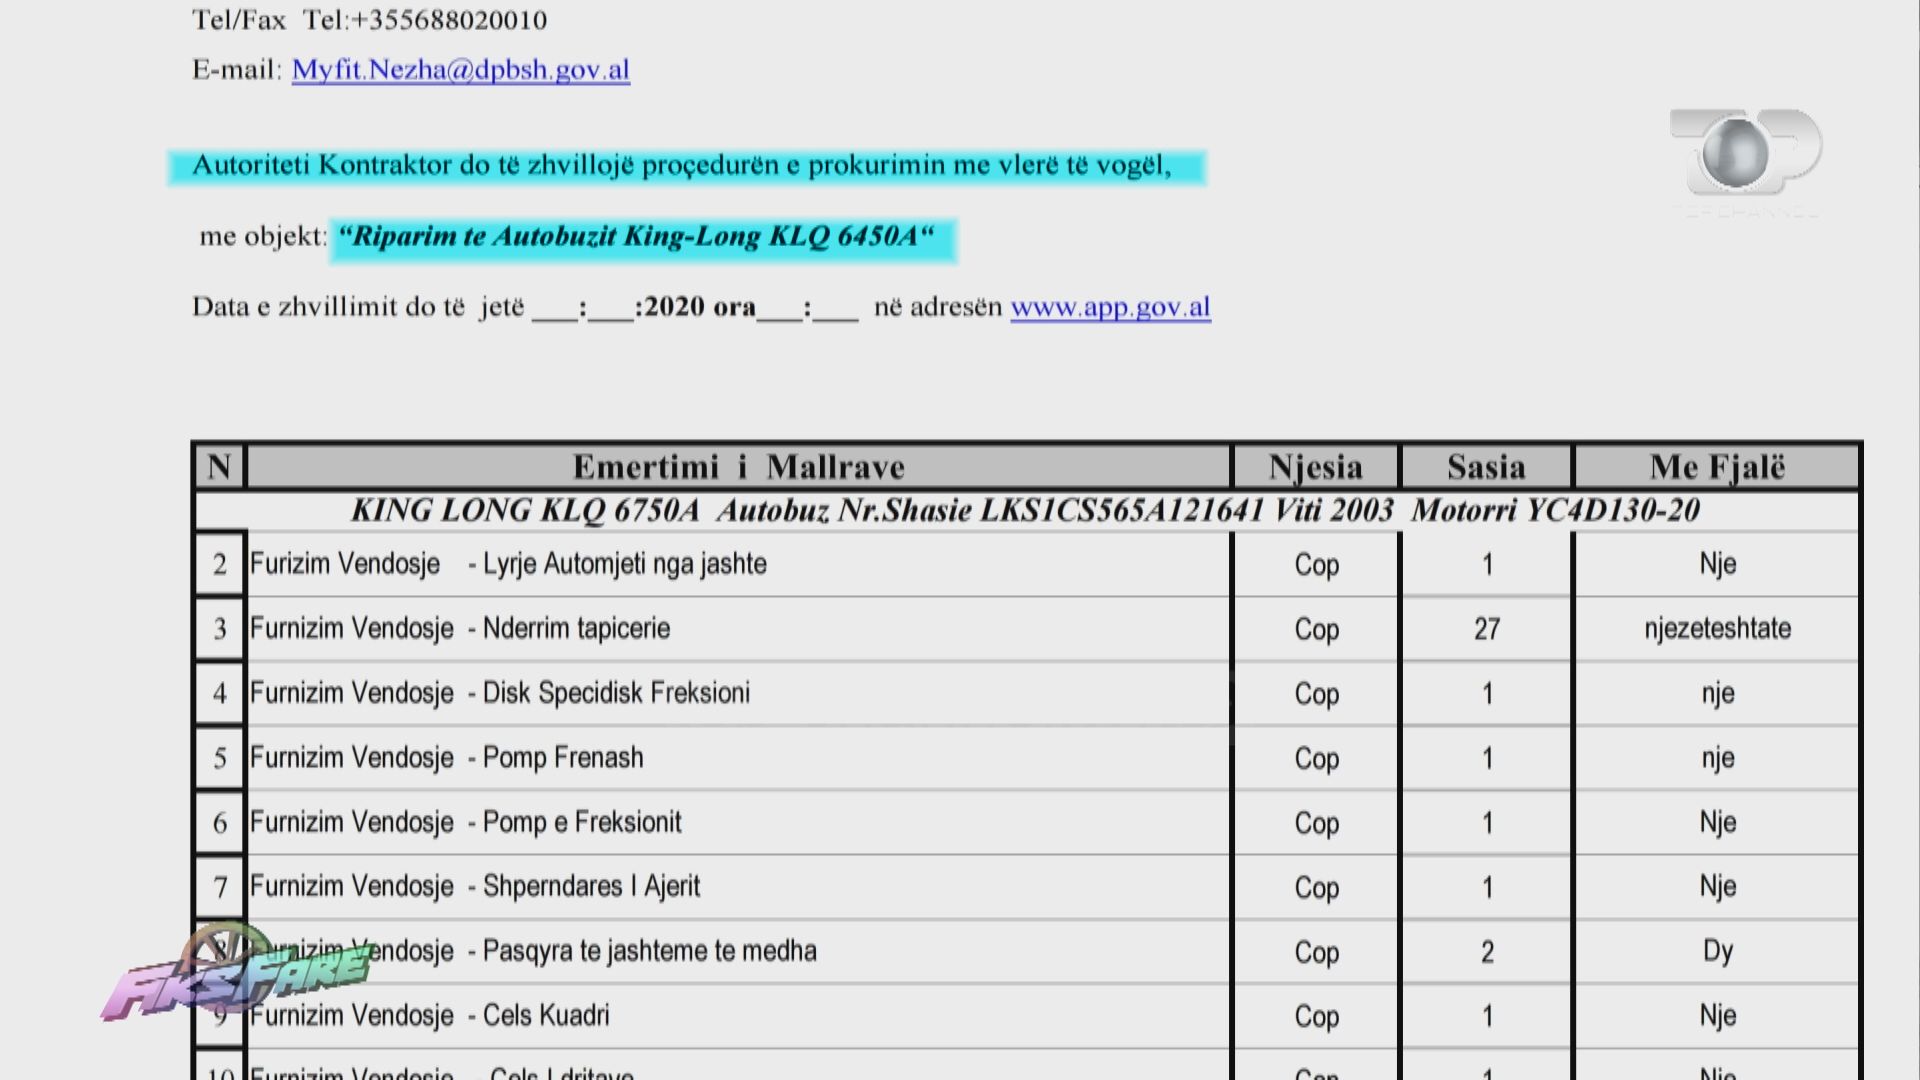
Task: Click row number '5' cell
Action: (220, 759)
